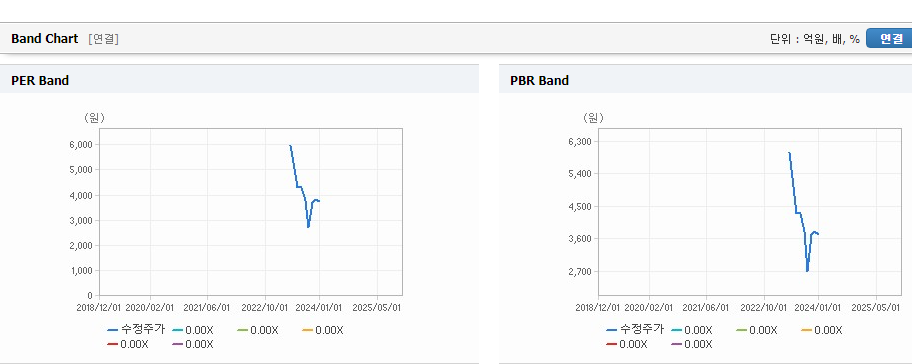The image size is (912, 364).
Task: Click the 2,000 axis label in PER chart
Action: 81,245
